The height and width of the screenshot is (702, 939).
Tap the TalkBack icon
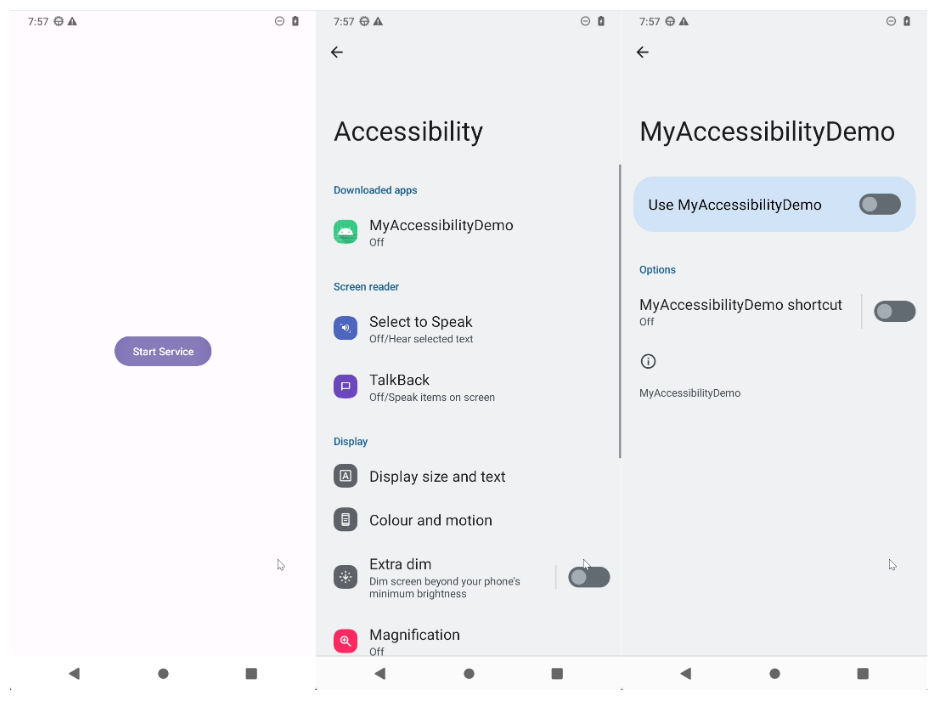click(x=345, y=386)
